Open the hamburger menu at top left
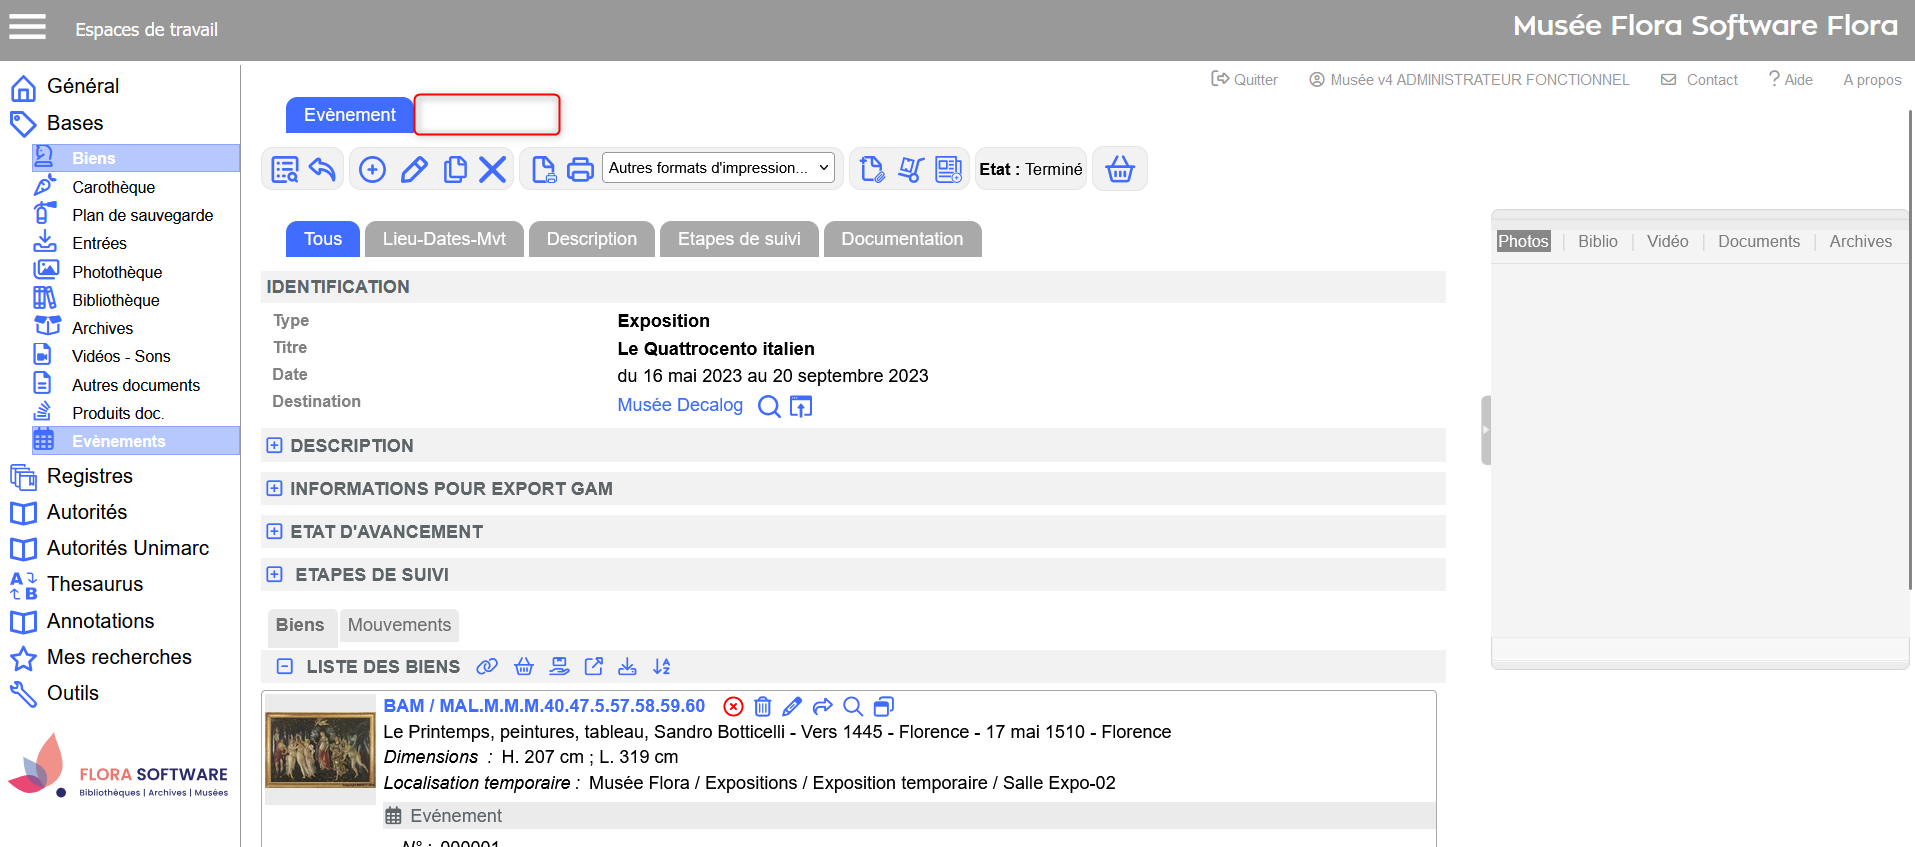Viewport: 1915px width, 847px height. point(27,27)
